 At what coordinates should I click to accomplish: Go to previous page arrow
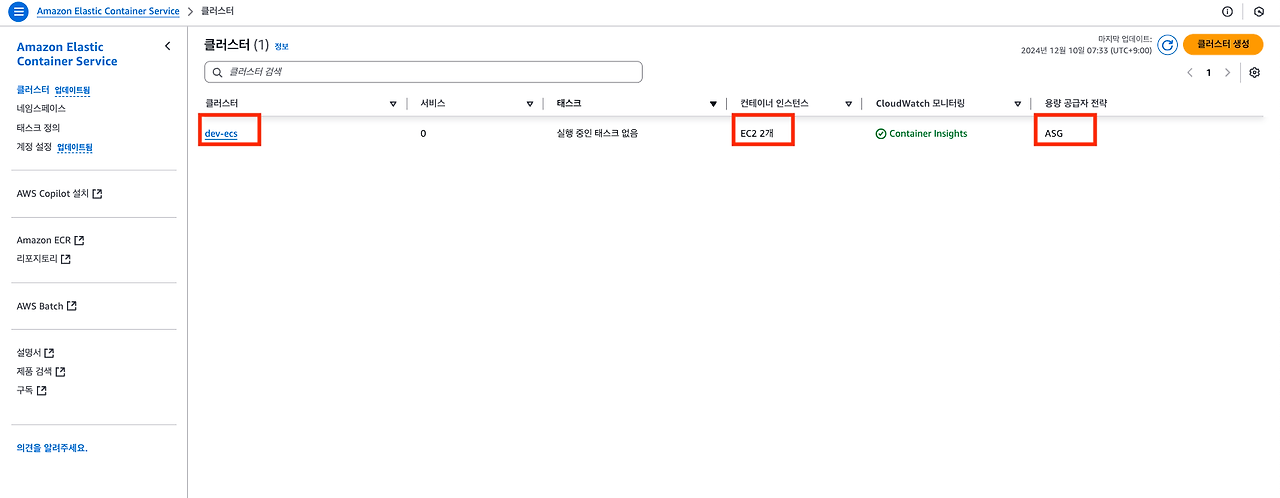pos(1190,73)
